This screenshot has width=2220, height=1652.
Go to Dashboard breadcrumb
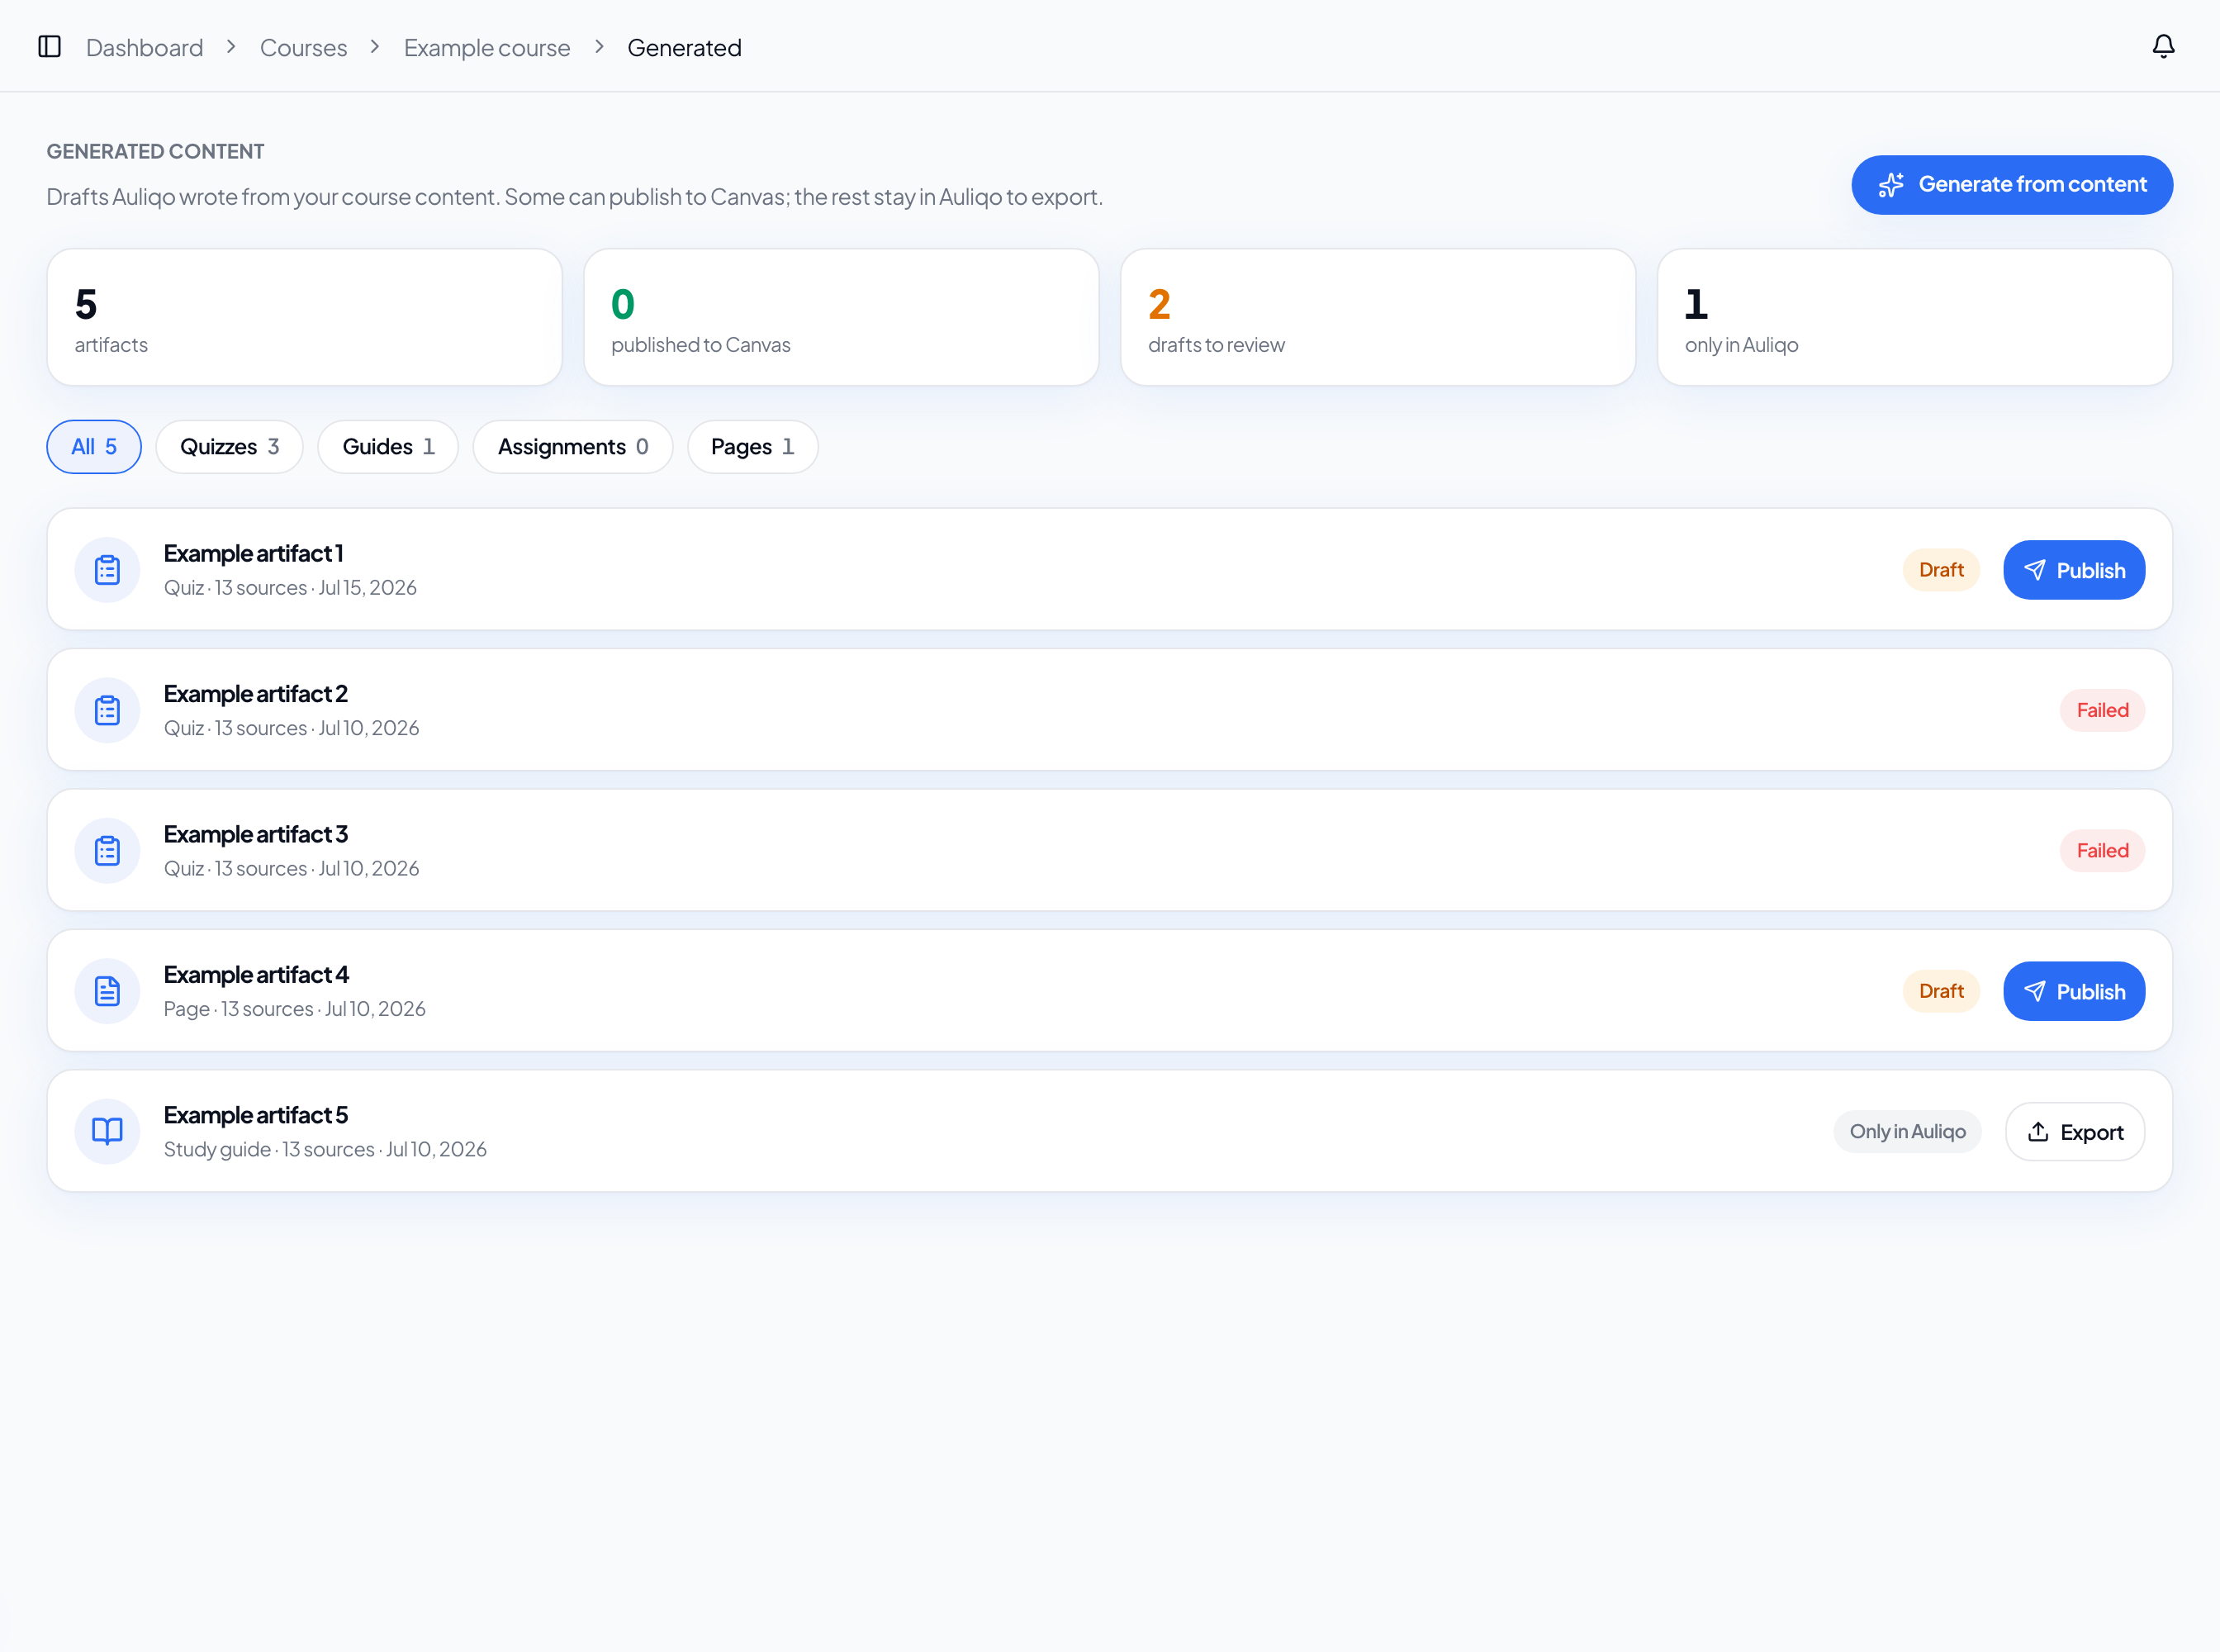(145, 48)
